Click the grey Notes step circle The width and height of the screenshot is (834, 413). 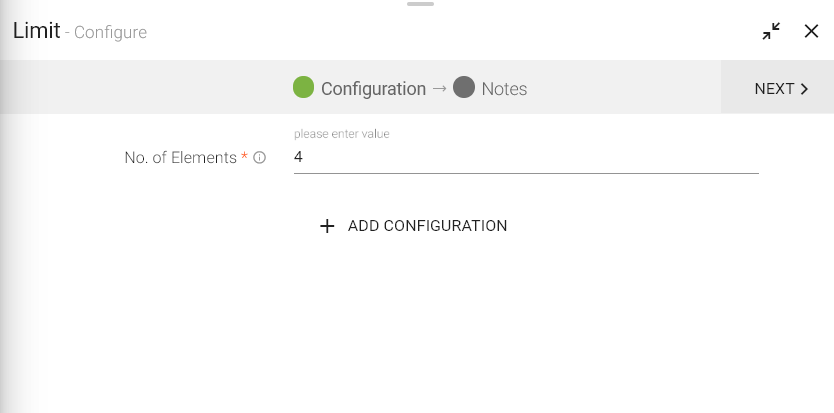(x=463, y=87)
